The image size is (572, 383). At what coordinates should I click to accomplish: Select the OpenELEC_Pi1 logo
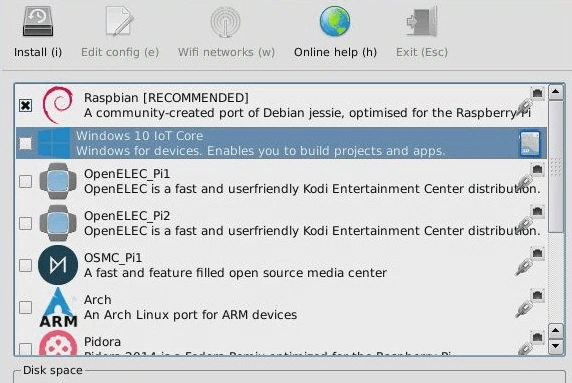click(58, 181)
